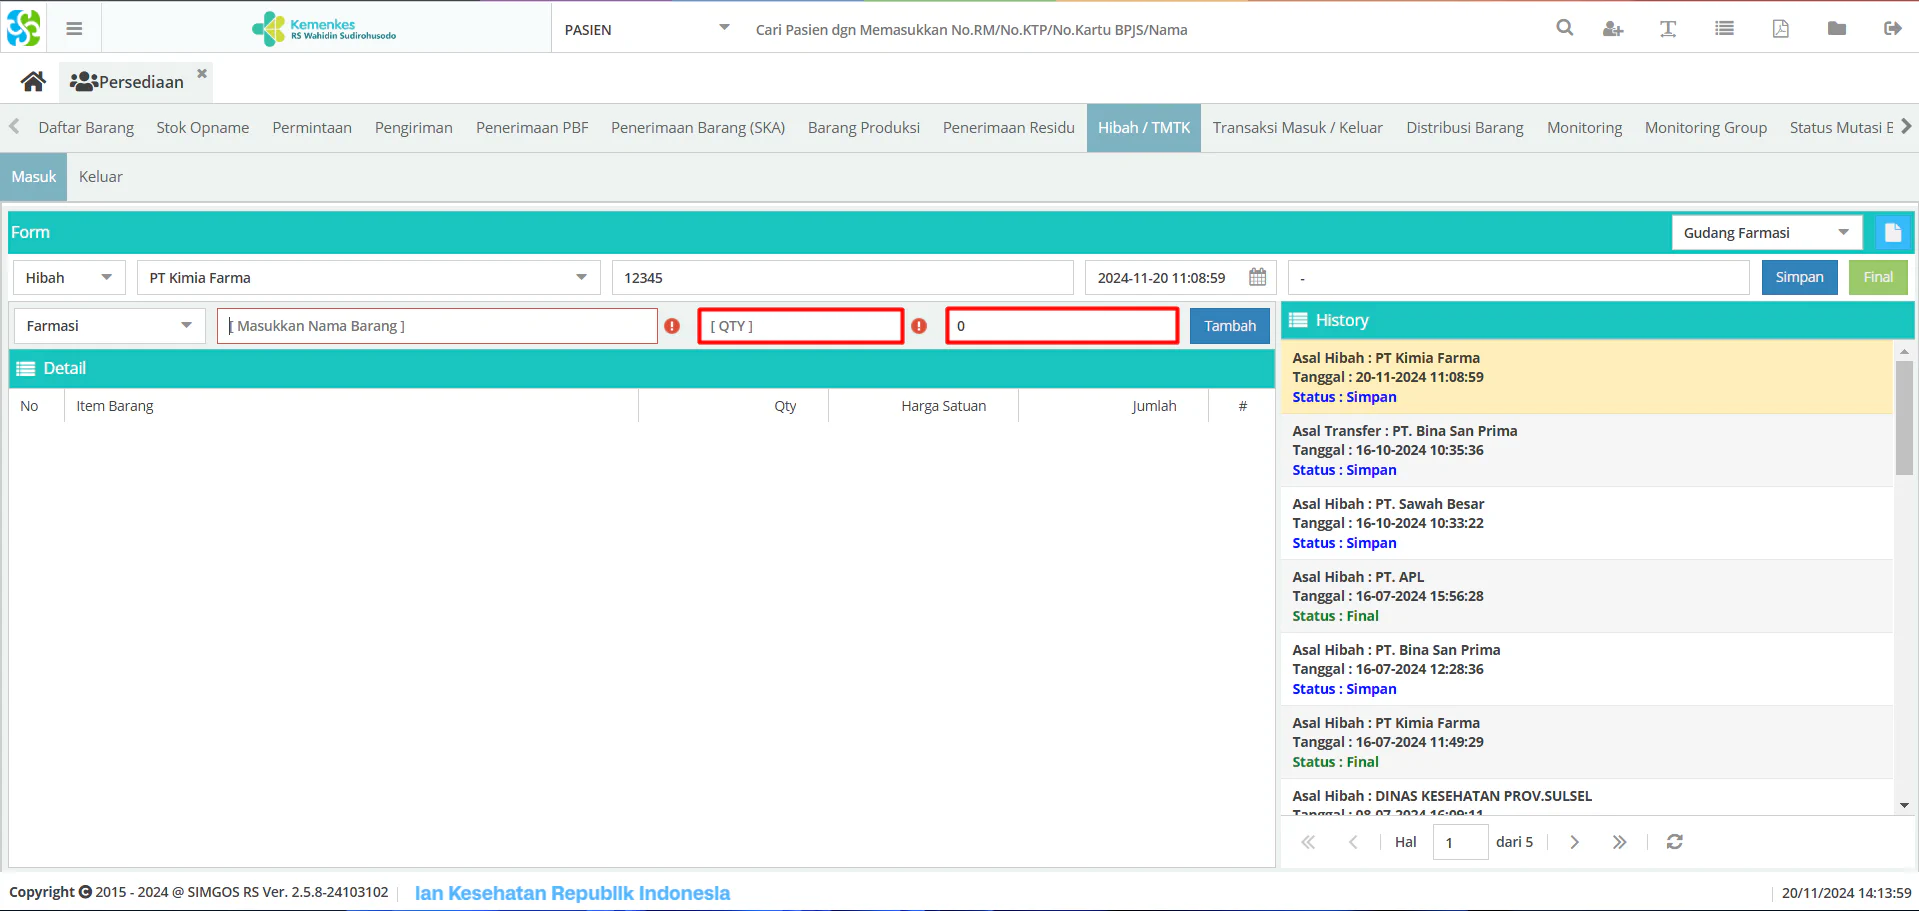Click the Simpan button
Screen dimensions: 1919x911
[x=1799, y=277]
